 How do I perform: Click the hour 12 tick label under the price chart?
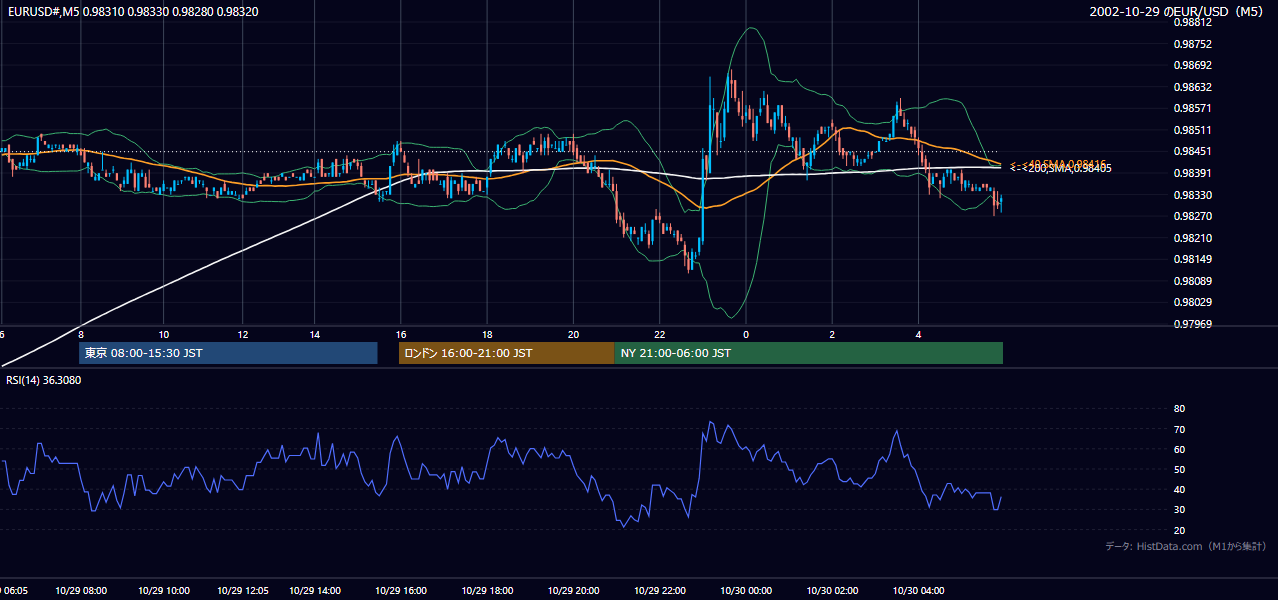[x=241, y=334]
